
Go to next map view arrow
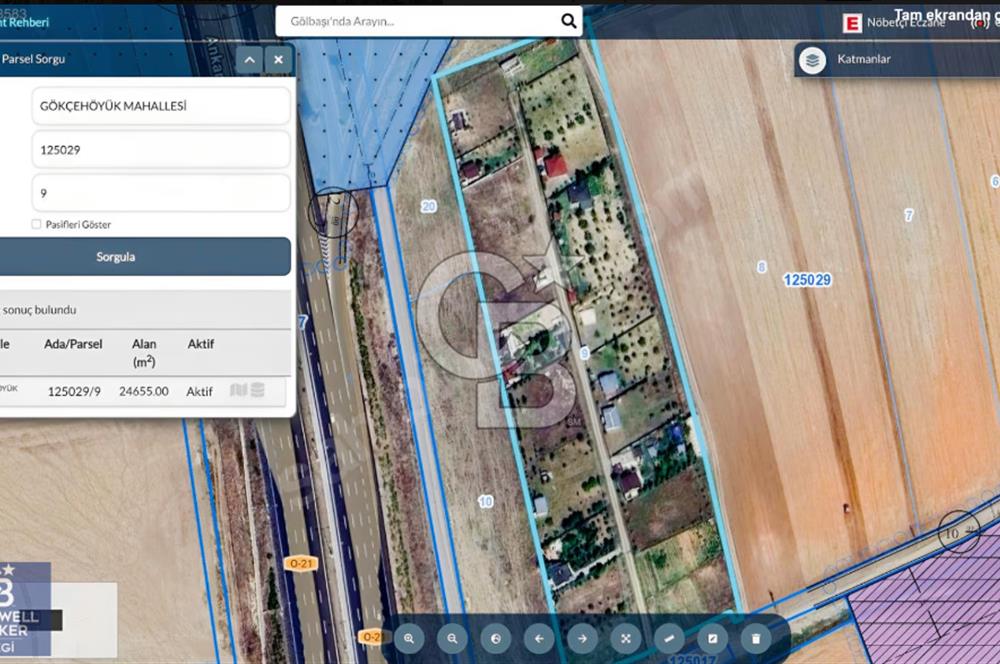click(582, 638)
